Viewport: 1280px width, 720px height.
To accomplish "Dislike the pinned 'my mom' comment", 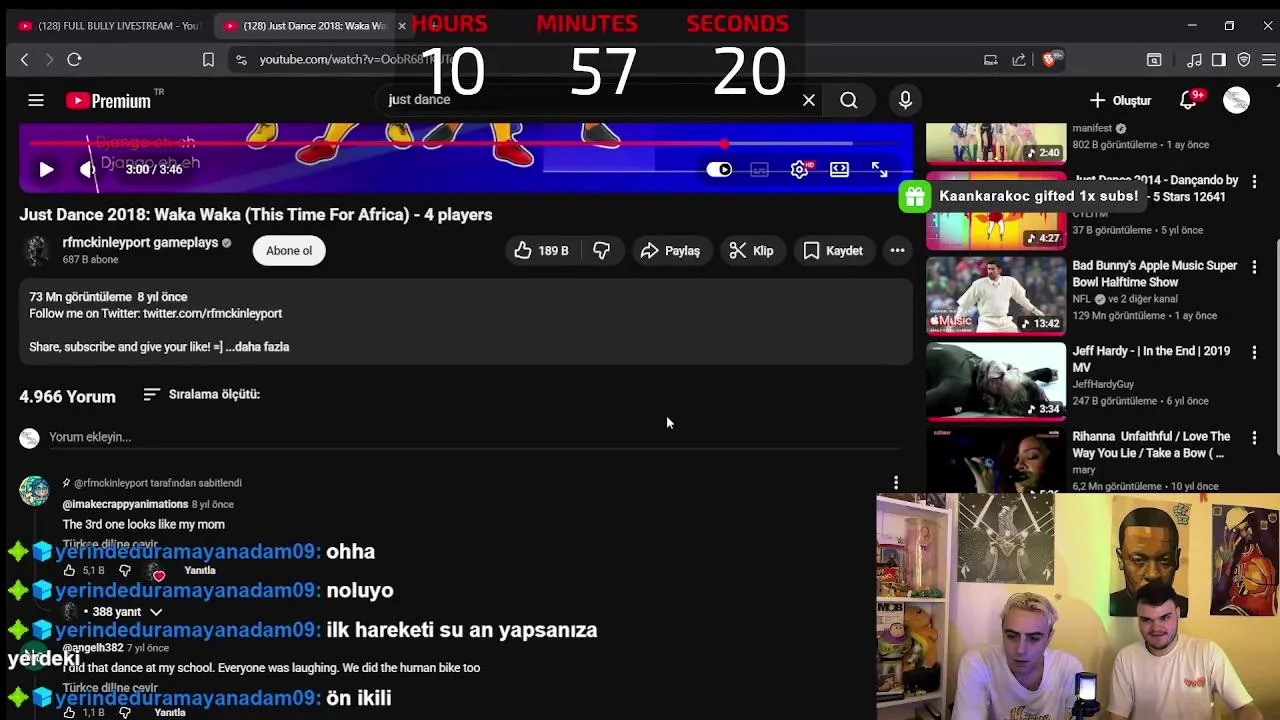I will pyautogui.click(x=125, y=571).
